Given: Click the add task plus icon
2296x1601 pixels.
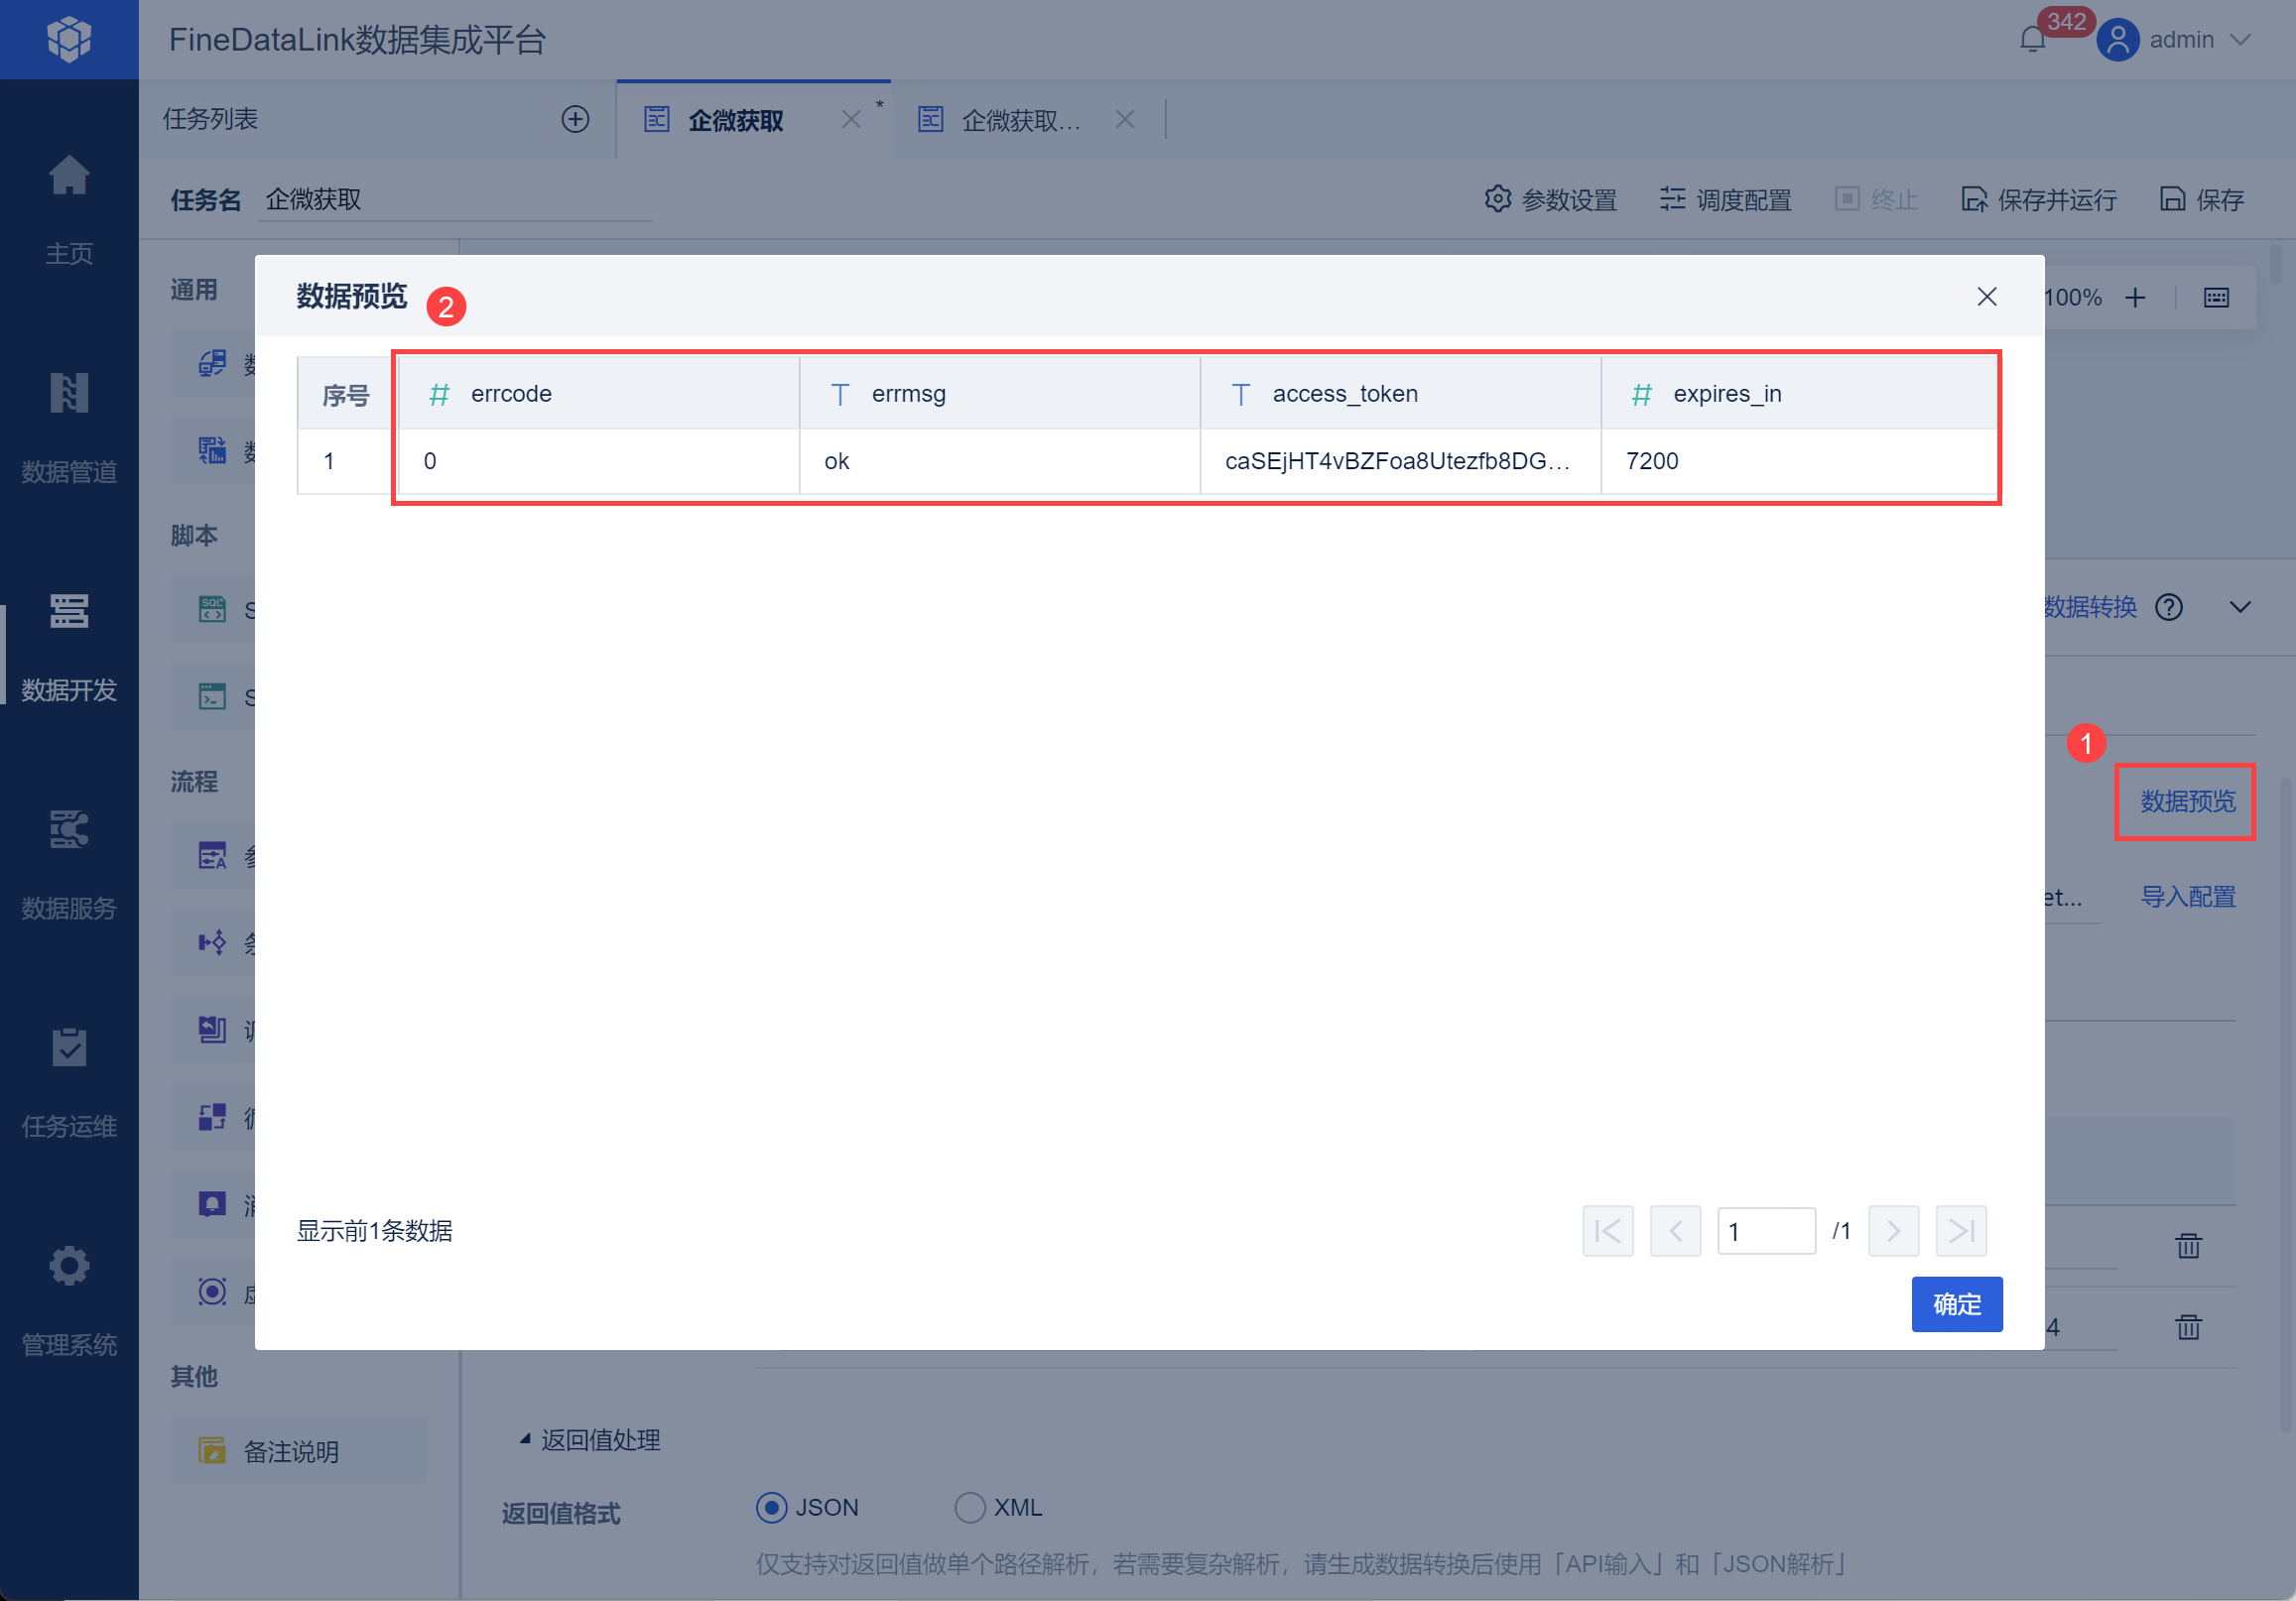Looking at the screenshot, I should [x=575, y=120].
